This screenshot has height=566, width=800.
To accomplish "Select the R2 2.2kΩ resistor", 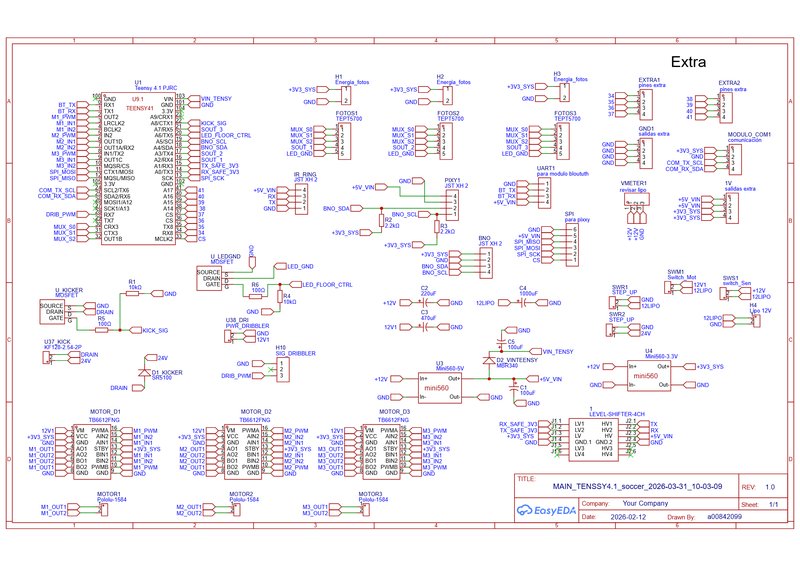I will click(382, 220).
